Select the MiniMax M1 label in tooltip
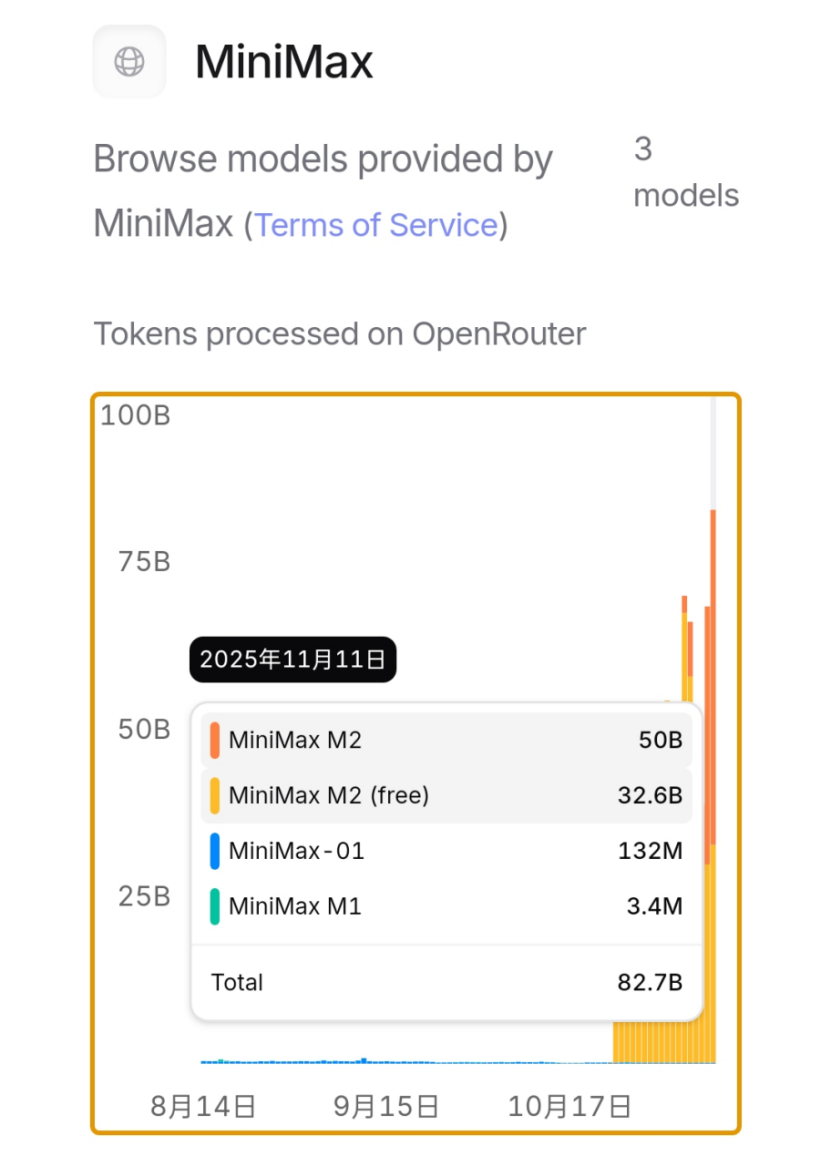 (x=295, y=907)
